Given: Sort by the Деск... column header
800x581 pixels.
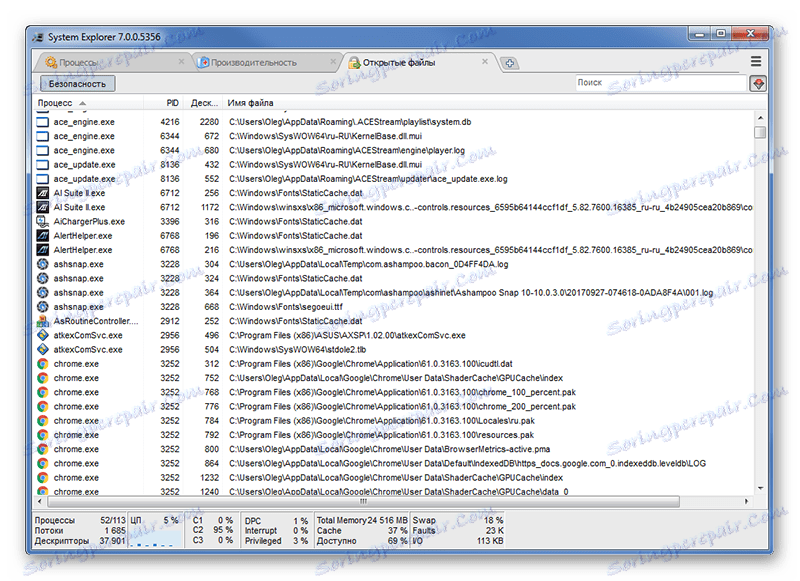Looking at the screenshot, I should click(x=204, y=103).
